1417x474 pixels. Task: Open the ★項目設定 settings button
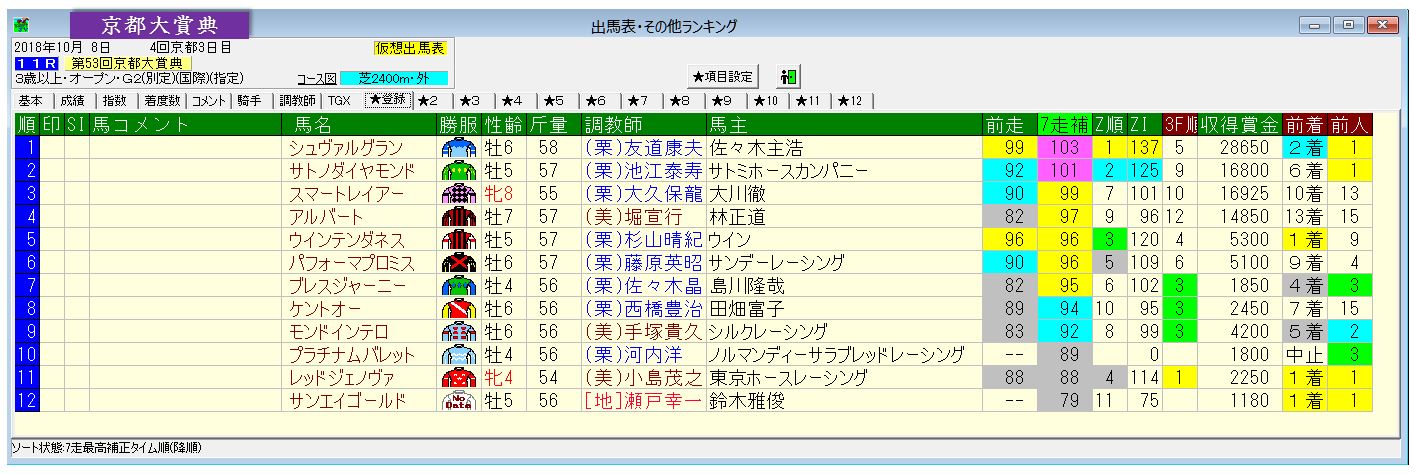[723, 76]
